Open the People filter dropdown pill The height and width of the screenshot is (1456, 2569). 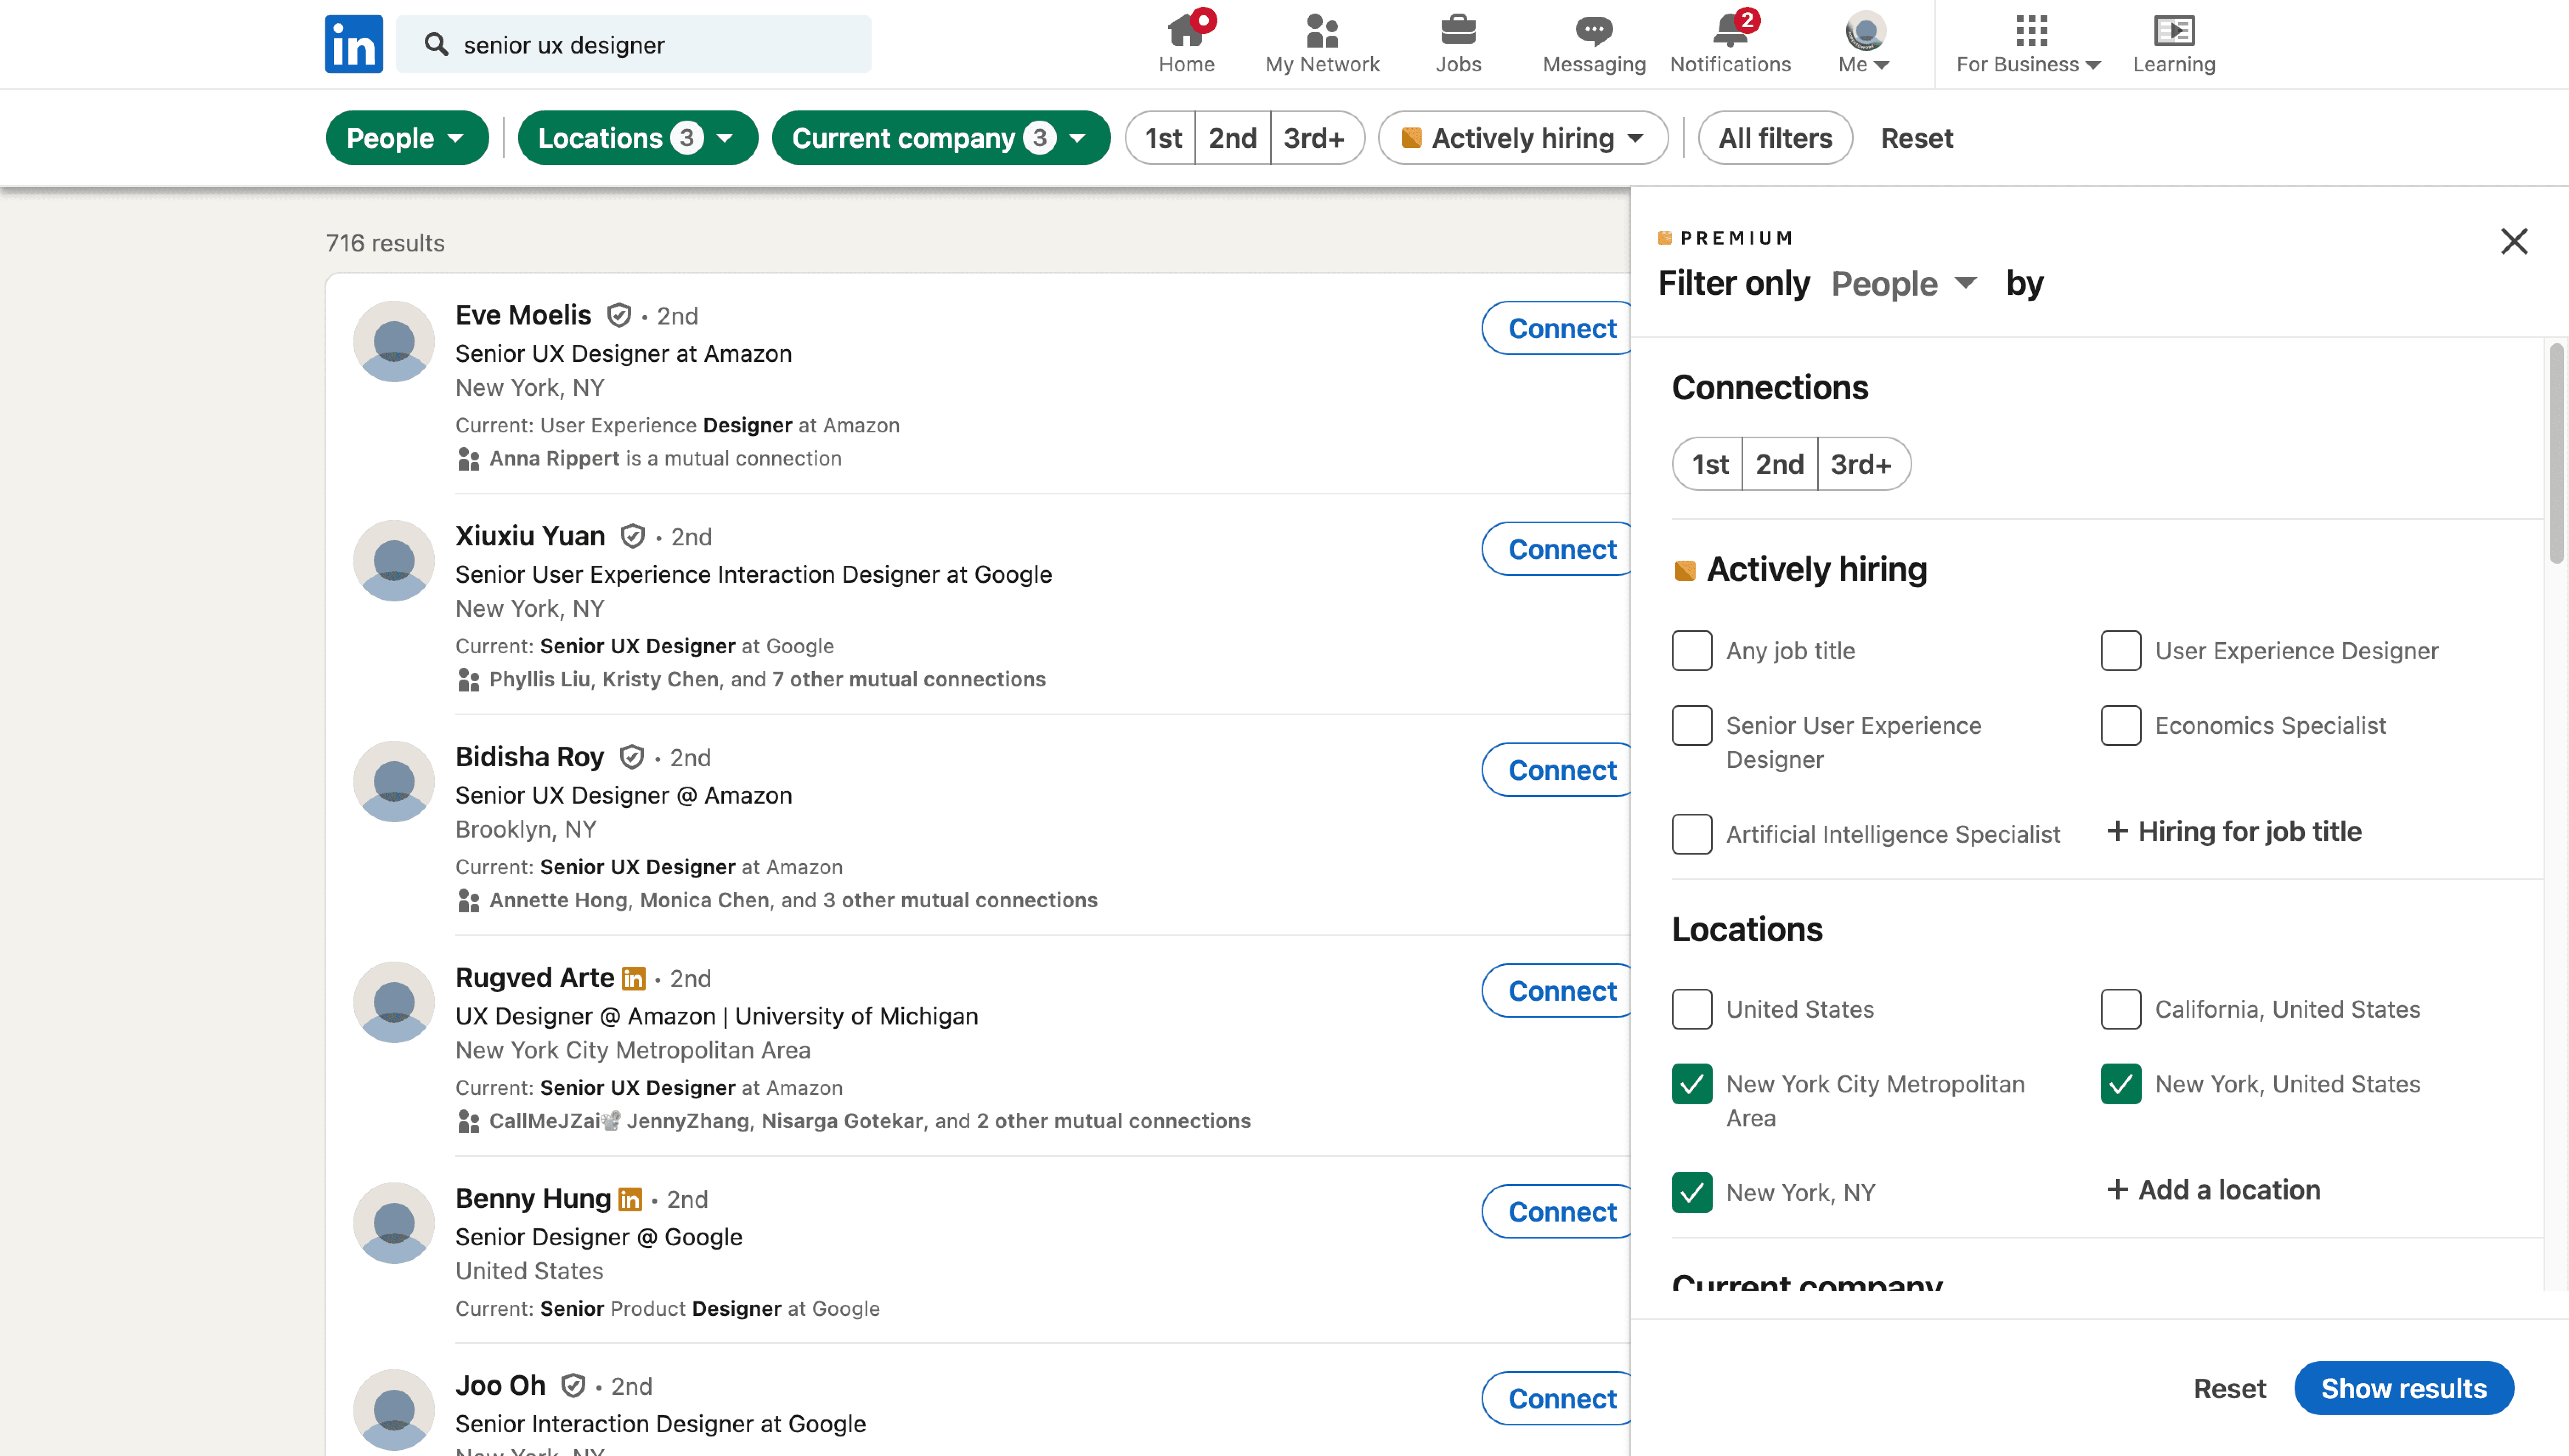[407, 138]
